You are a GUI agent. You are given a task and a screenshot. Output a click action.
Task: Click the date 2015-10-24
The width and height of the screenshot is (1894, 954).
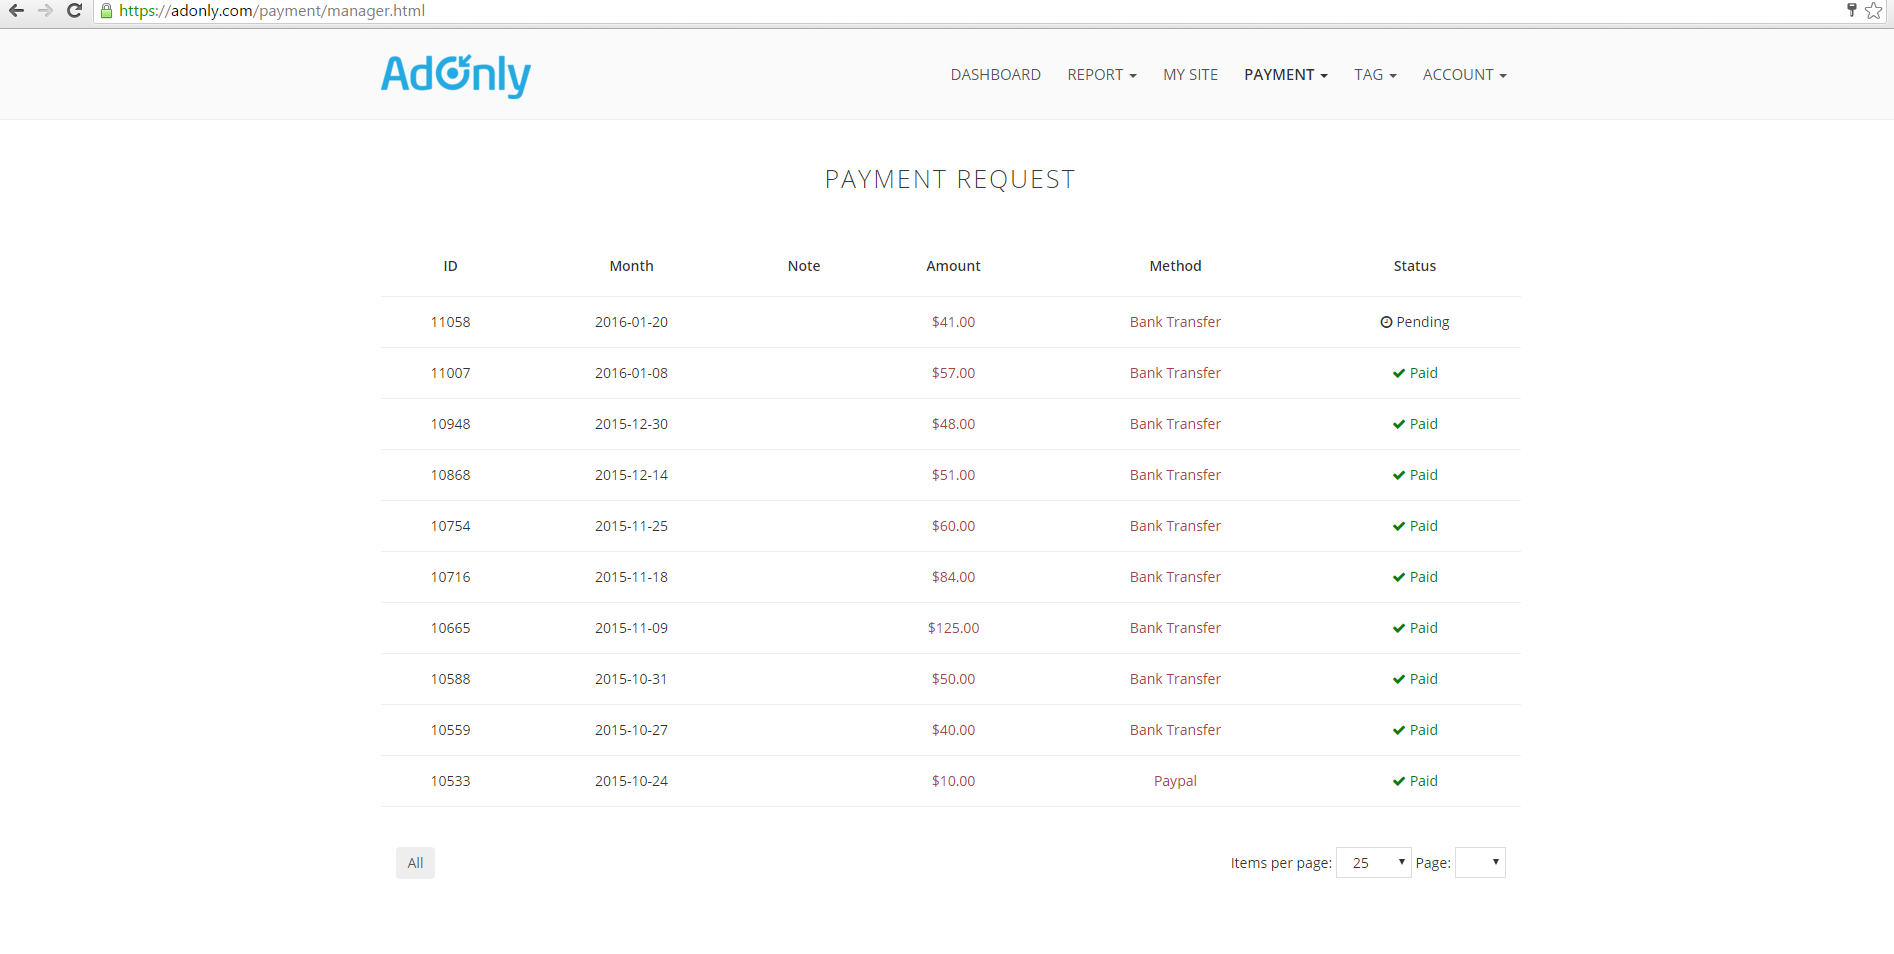coord(632,781)
